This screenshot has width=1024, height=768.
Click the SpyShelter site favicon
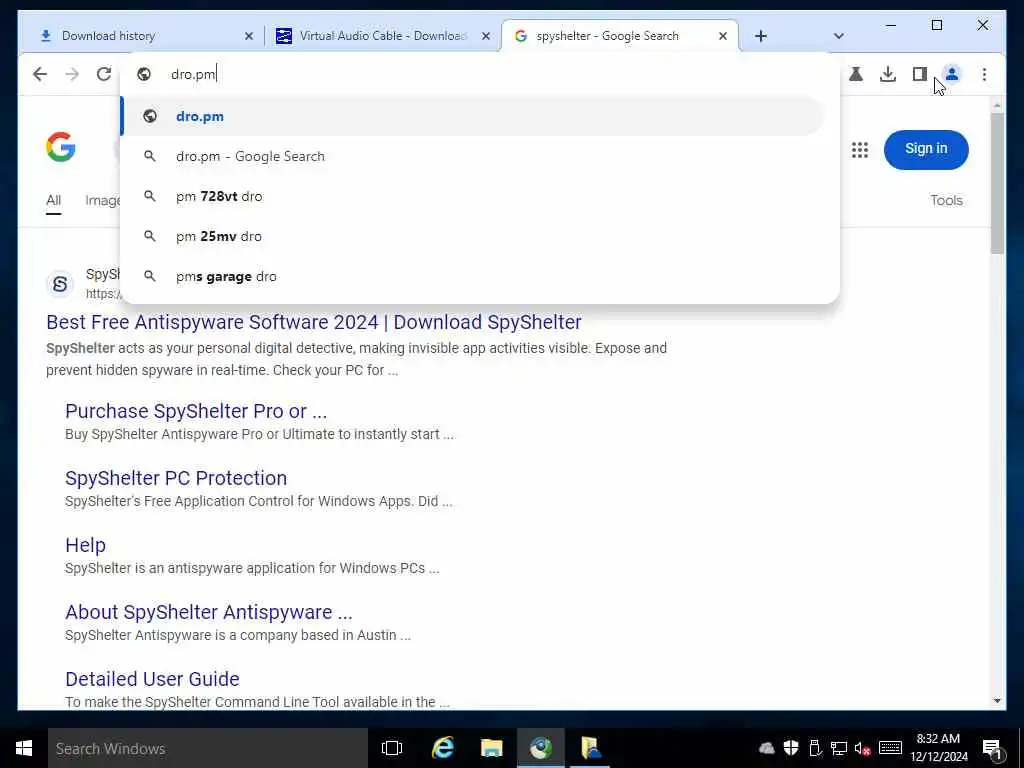(x=60, y=284)
